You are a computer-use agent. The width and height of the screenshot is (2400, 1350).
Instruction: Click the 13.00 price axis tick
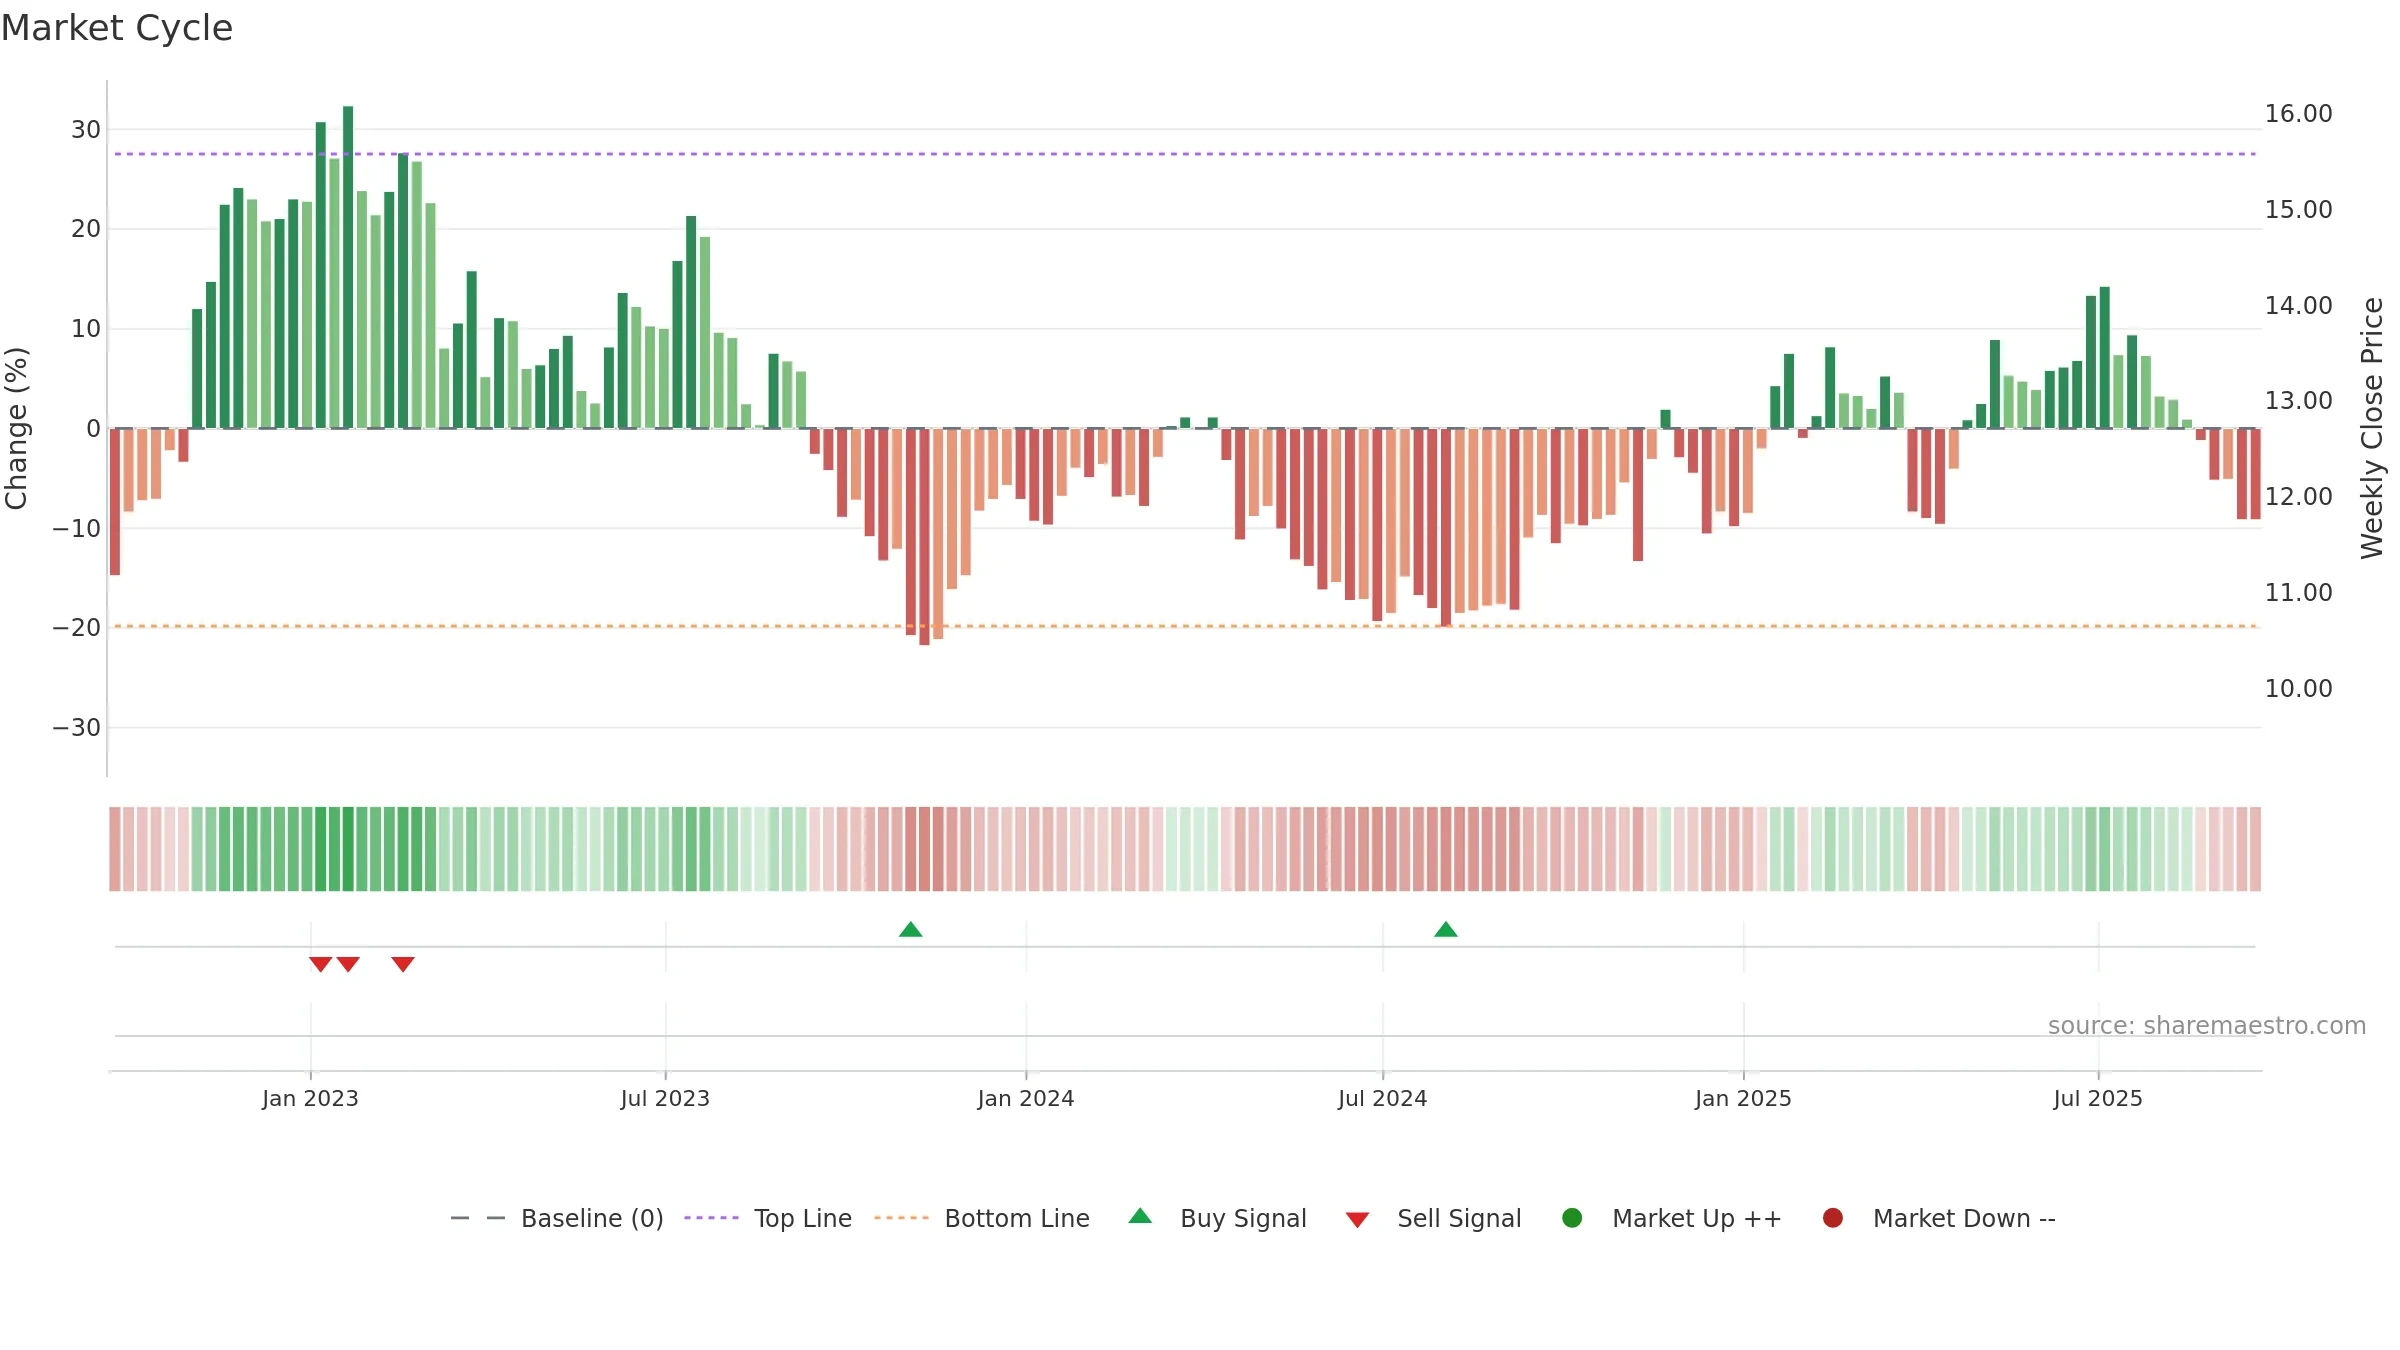pyautogui.click(x=2298, y=401)
